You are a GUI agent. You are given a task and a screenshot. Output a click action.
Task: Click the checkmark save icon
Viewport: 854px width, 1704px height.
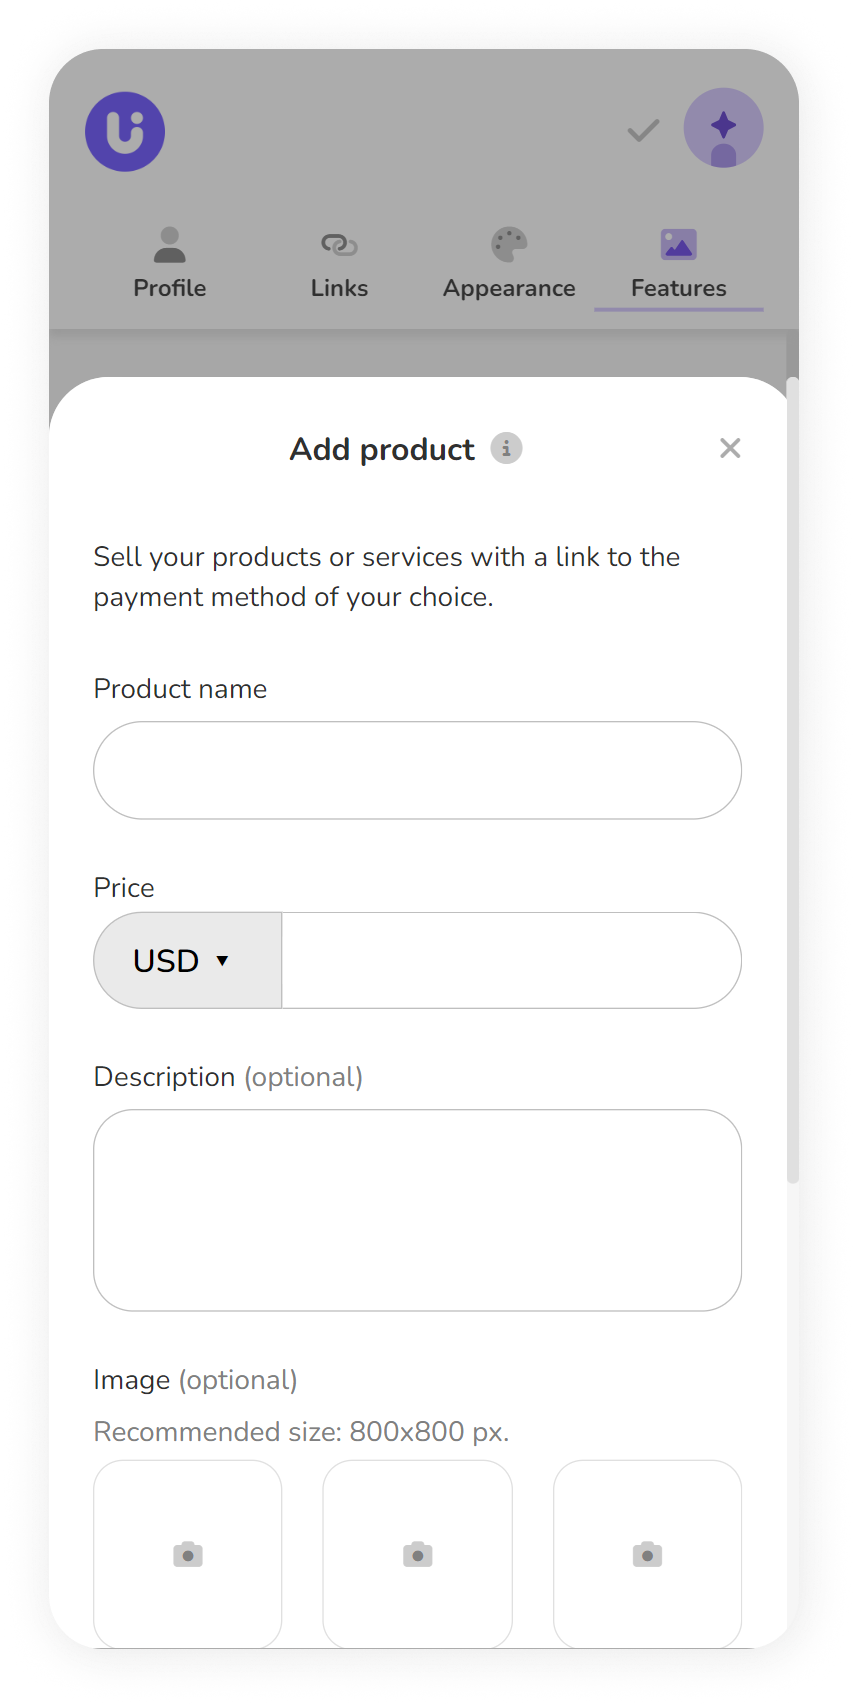[643, 130]
